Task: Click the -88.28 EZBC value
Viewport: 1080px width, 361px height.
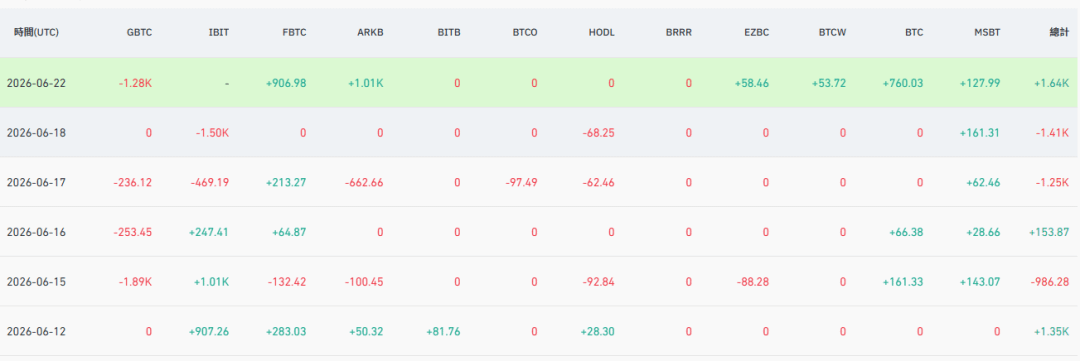Action: pos(753,282)
